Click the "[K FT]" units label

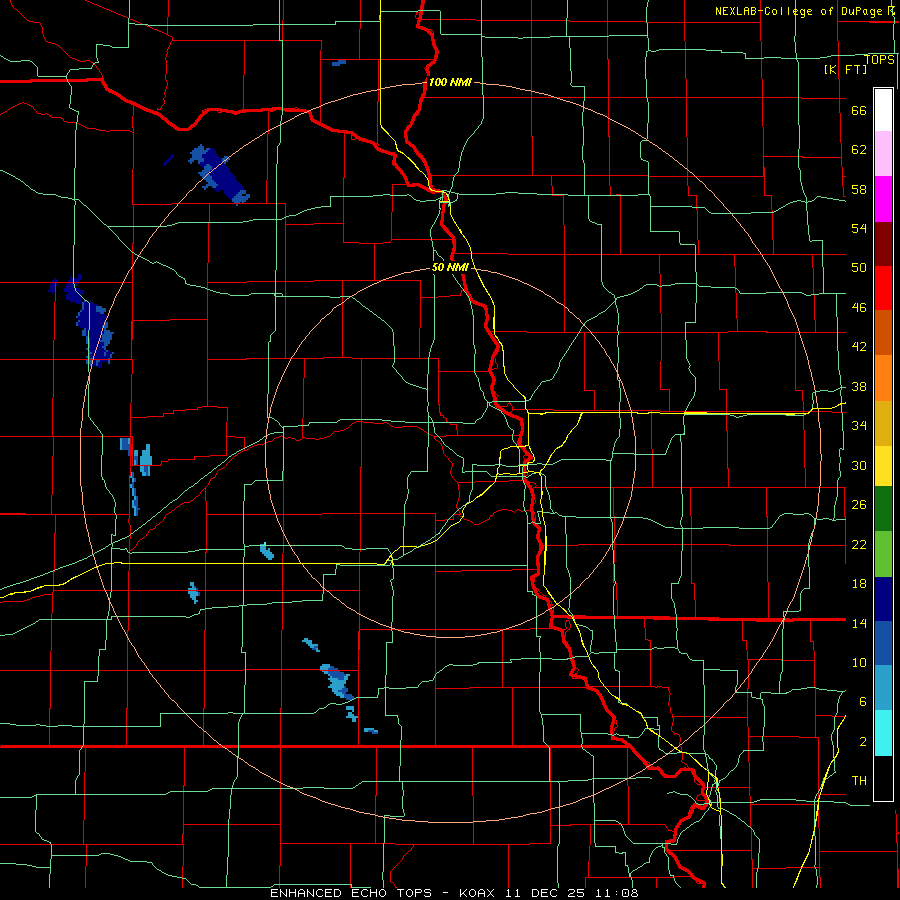(845, 69)
